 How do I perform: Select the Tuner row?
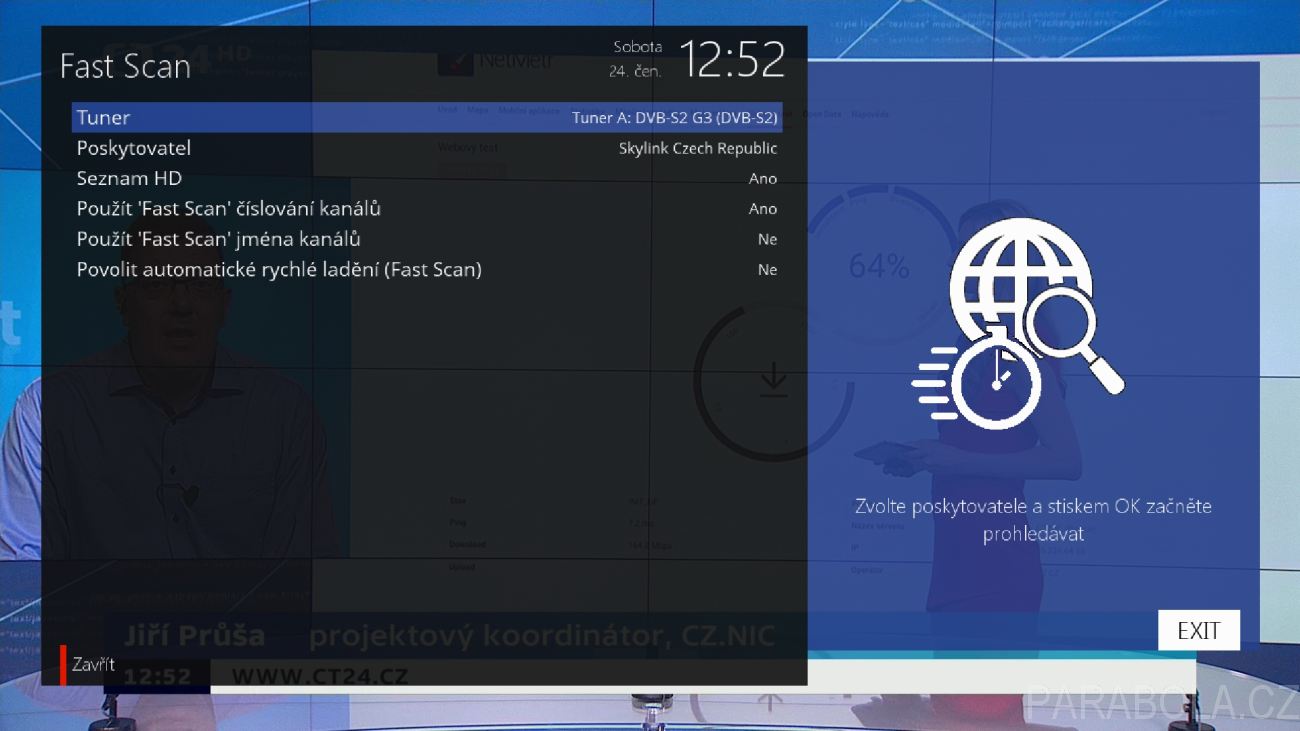coord(427,118)
